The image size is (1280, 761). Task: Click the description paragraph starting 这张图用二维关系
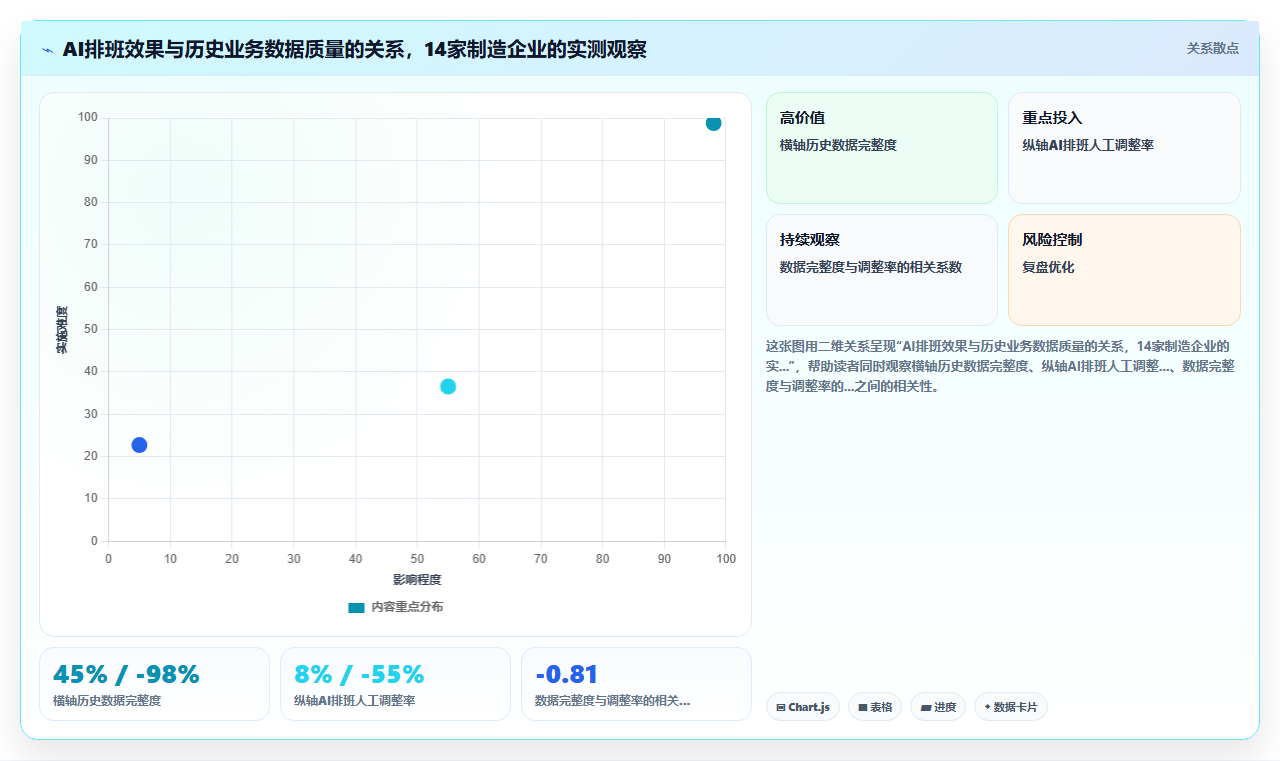(1000, 366)
